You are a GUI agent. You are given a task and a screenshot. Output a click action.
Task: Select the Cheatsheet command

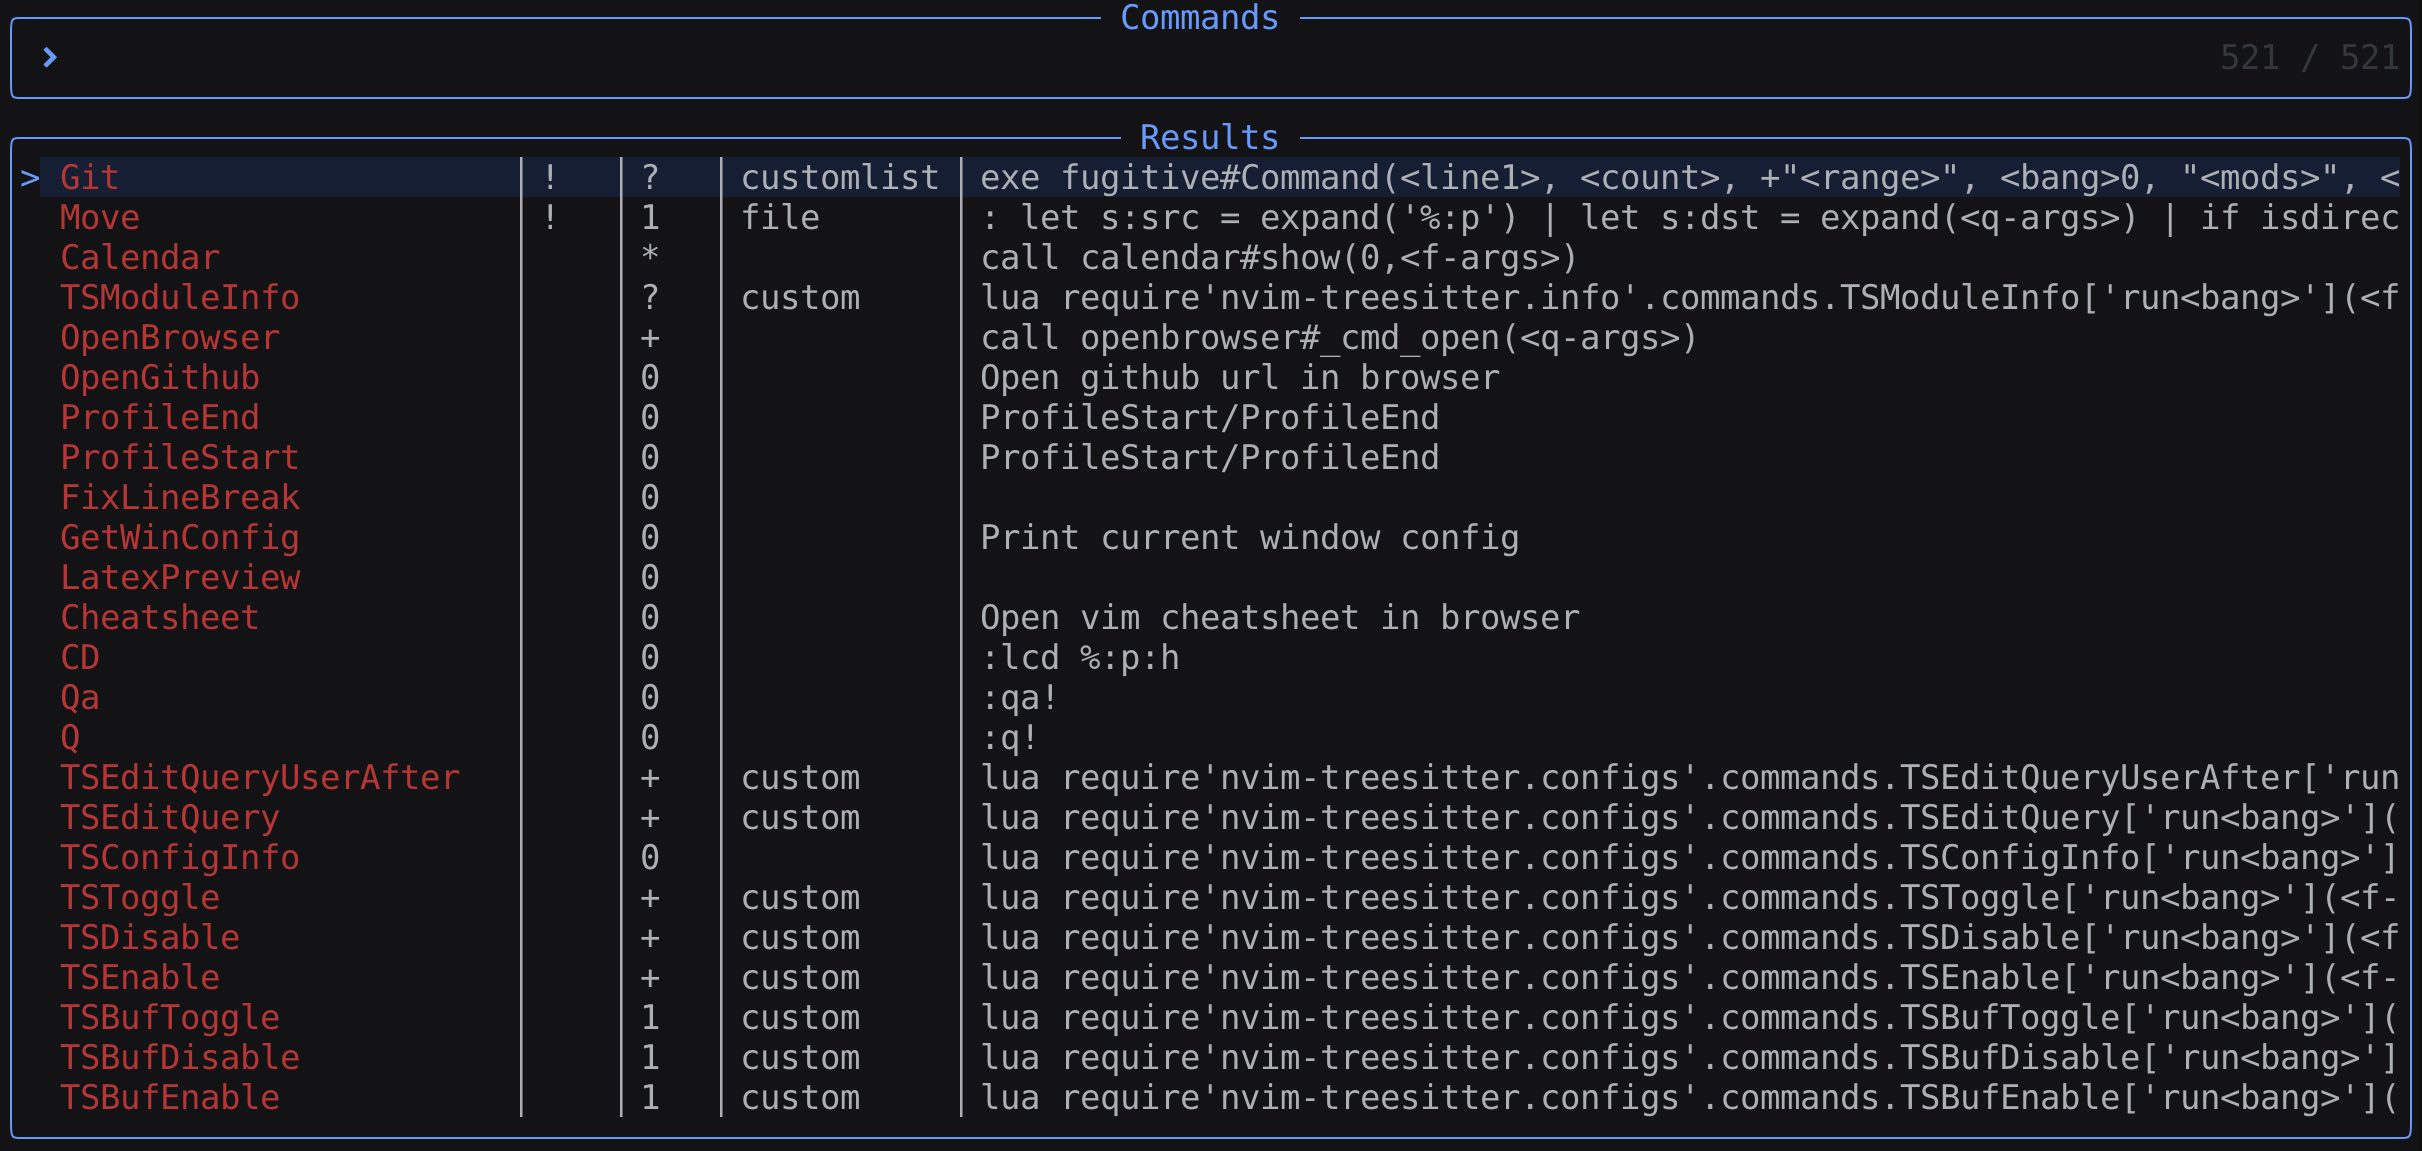coord(160,618)
